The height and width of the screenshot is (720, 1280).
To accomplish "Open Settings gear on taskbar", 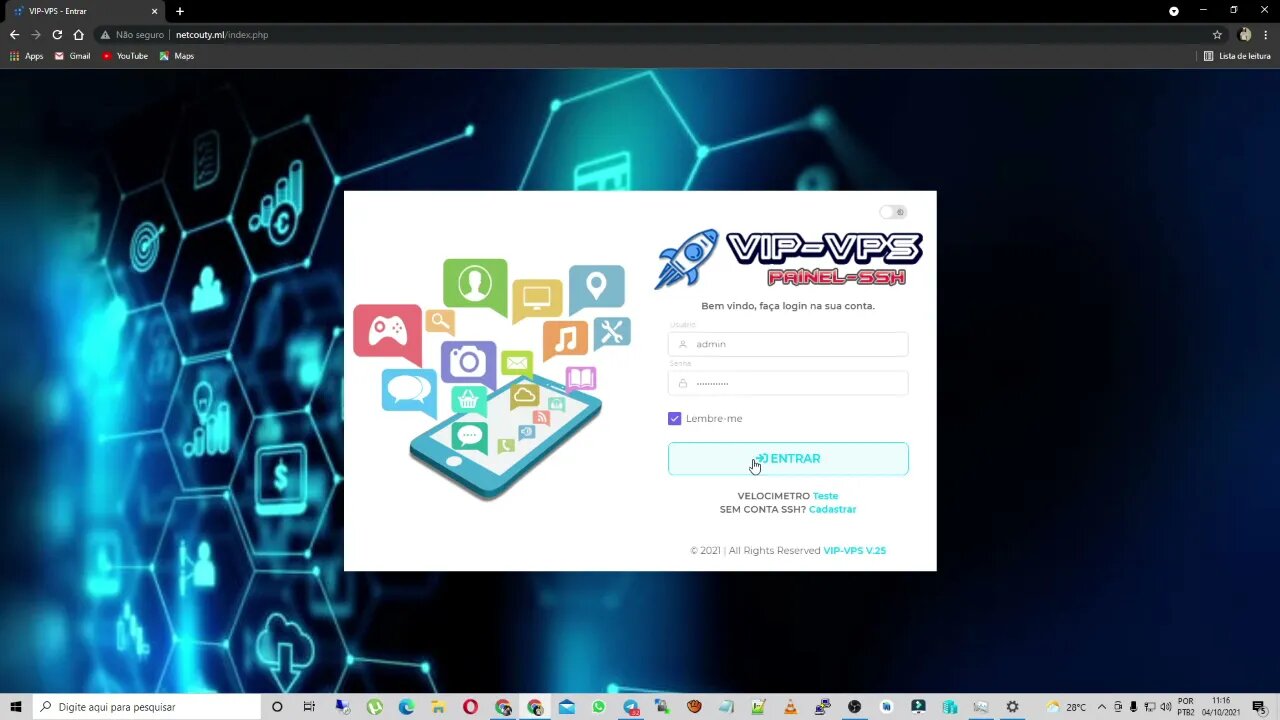I will pos(1012,707).
